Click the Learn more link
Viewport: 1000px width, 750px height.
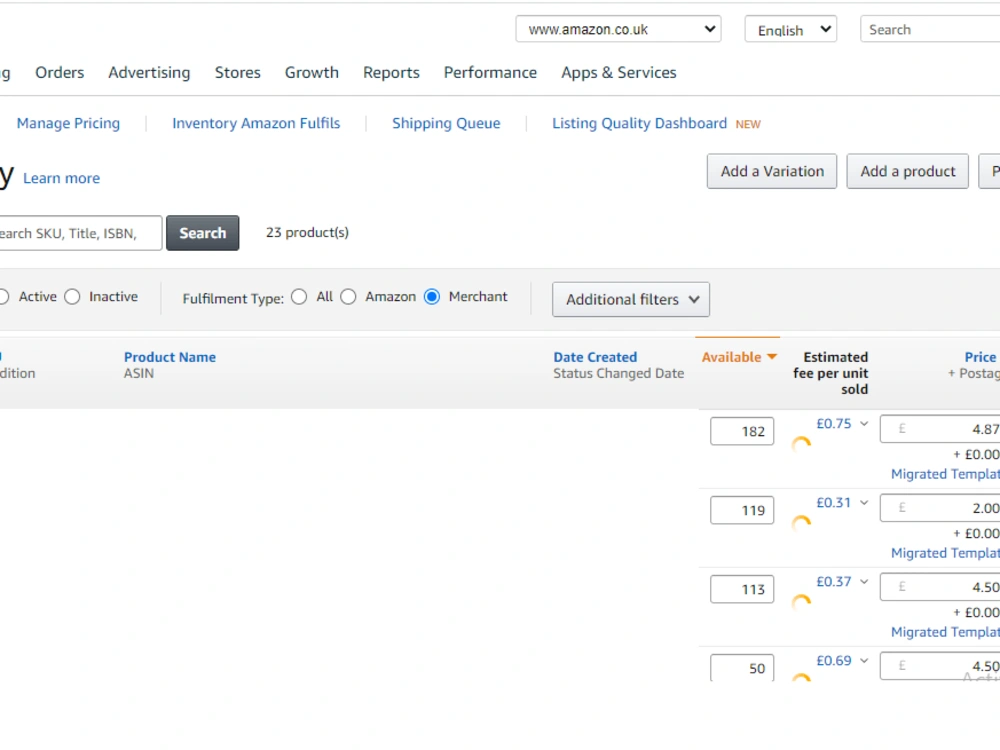click(61, 179)
